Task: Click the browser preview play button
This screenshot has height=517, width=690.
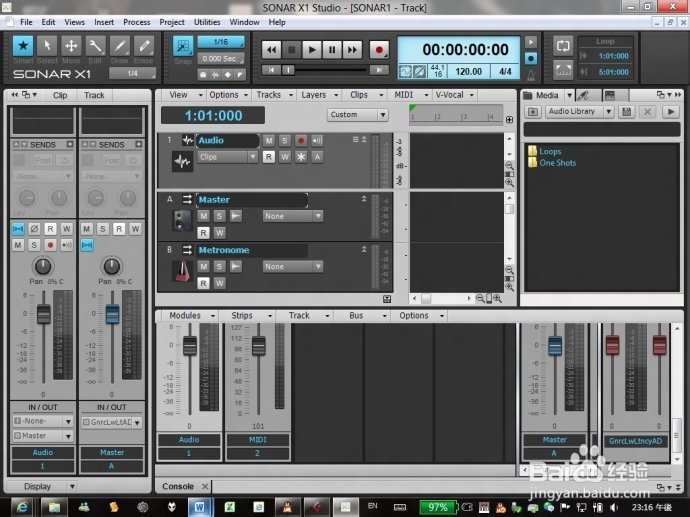Action: tap(671, 112)
